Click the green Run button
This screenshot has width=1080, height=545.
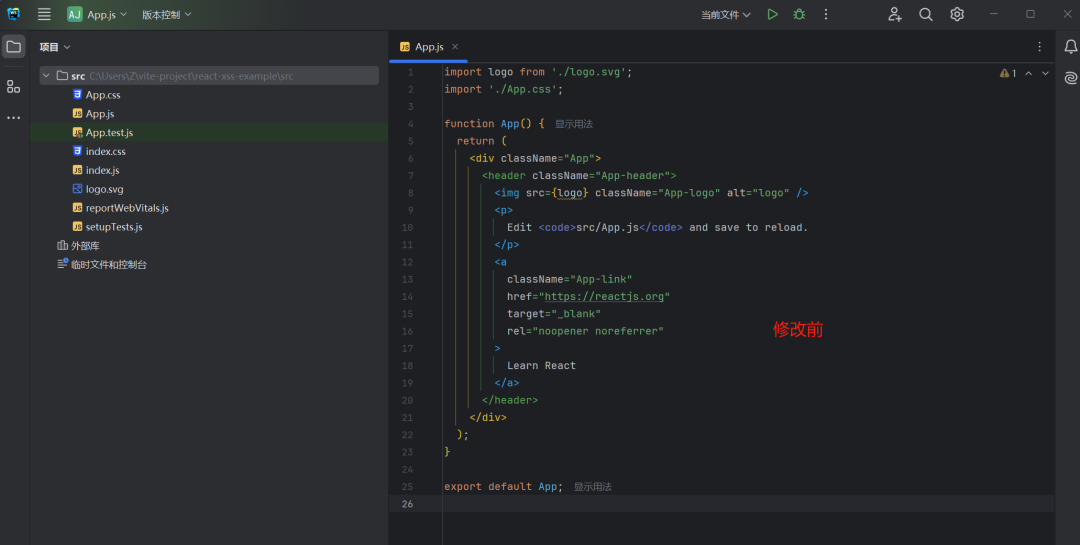pos(772,14)
